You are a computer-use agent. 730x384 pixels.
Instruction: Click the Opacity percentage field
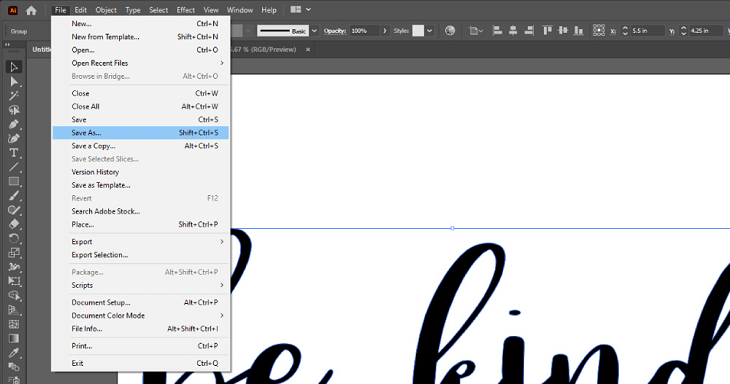click(x=365, y=31)
